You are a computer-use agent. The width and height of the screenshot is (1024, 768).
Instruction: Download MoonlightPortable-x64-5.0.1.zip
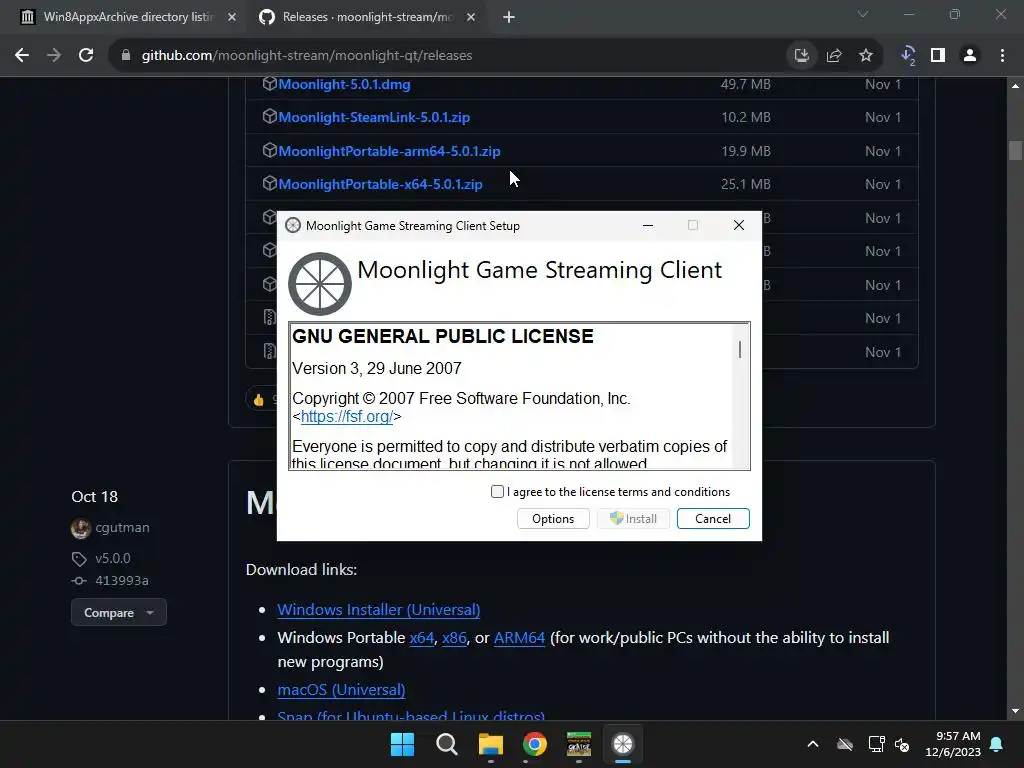point(380,184)
